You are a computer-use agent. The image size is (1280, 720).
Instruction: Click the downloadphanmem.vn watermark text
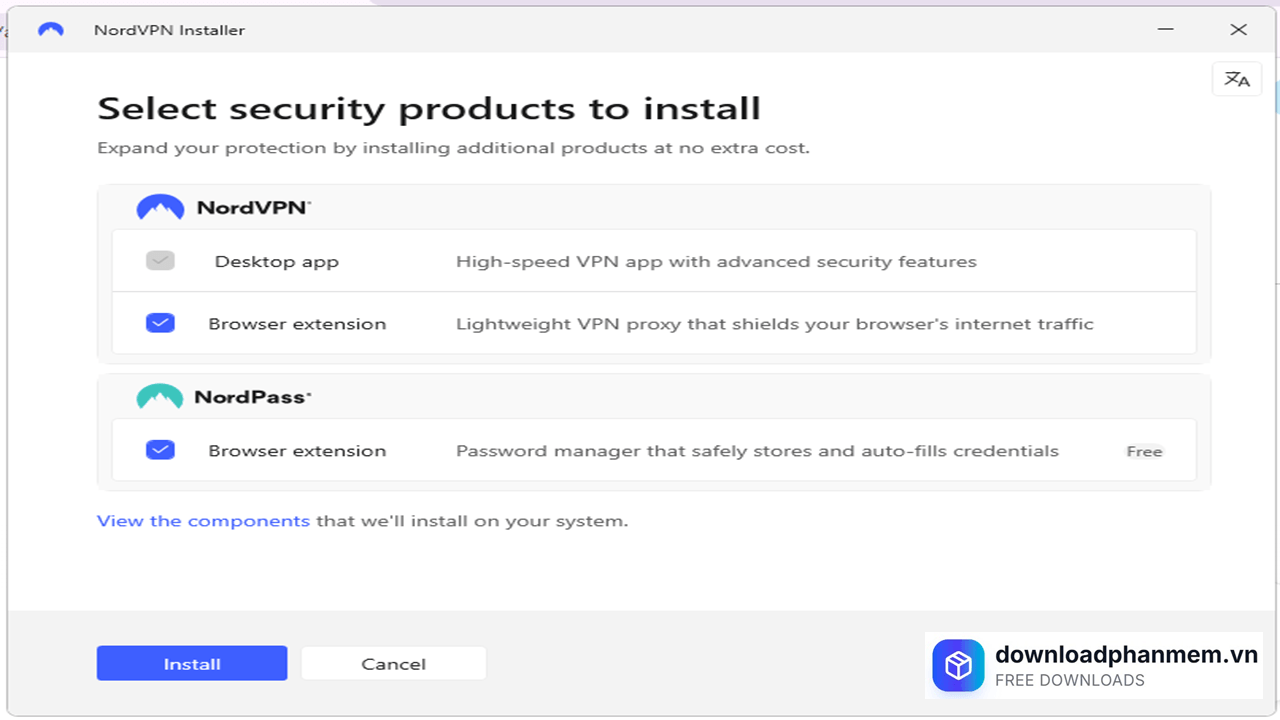(x=1126, y=655)
